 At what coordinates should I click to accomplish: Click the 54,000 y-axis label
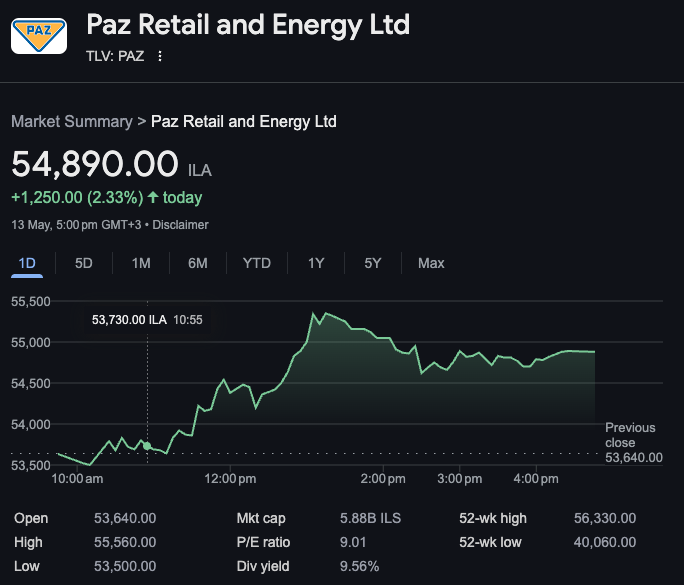31,424
